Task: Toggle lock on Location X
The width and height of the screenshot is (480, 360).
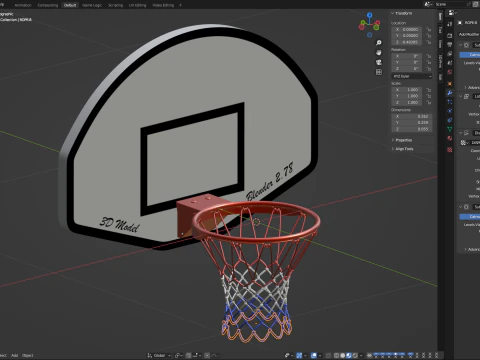Action: tap(429, 29)
